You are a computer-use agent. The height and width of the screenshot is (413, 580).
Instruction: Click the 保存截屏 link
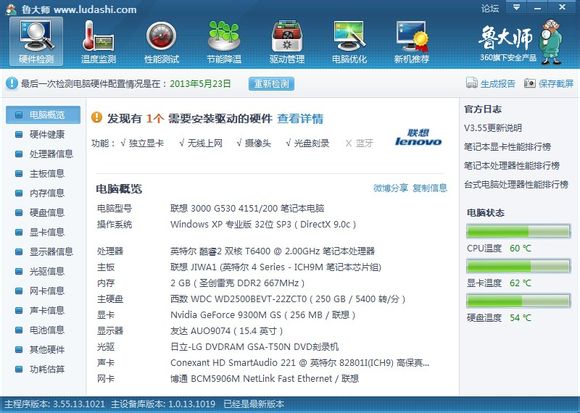[556, 84]
